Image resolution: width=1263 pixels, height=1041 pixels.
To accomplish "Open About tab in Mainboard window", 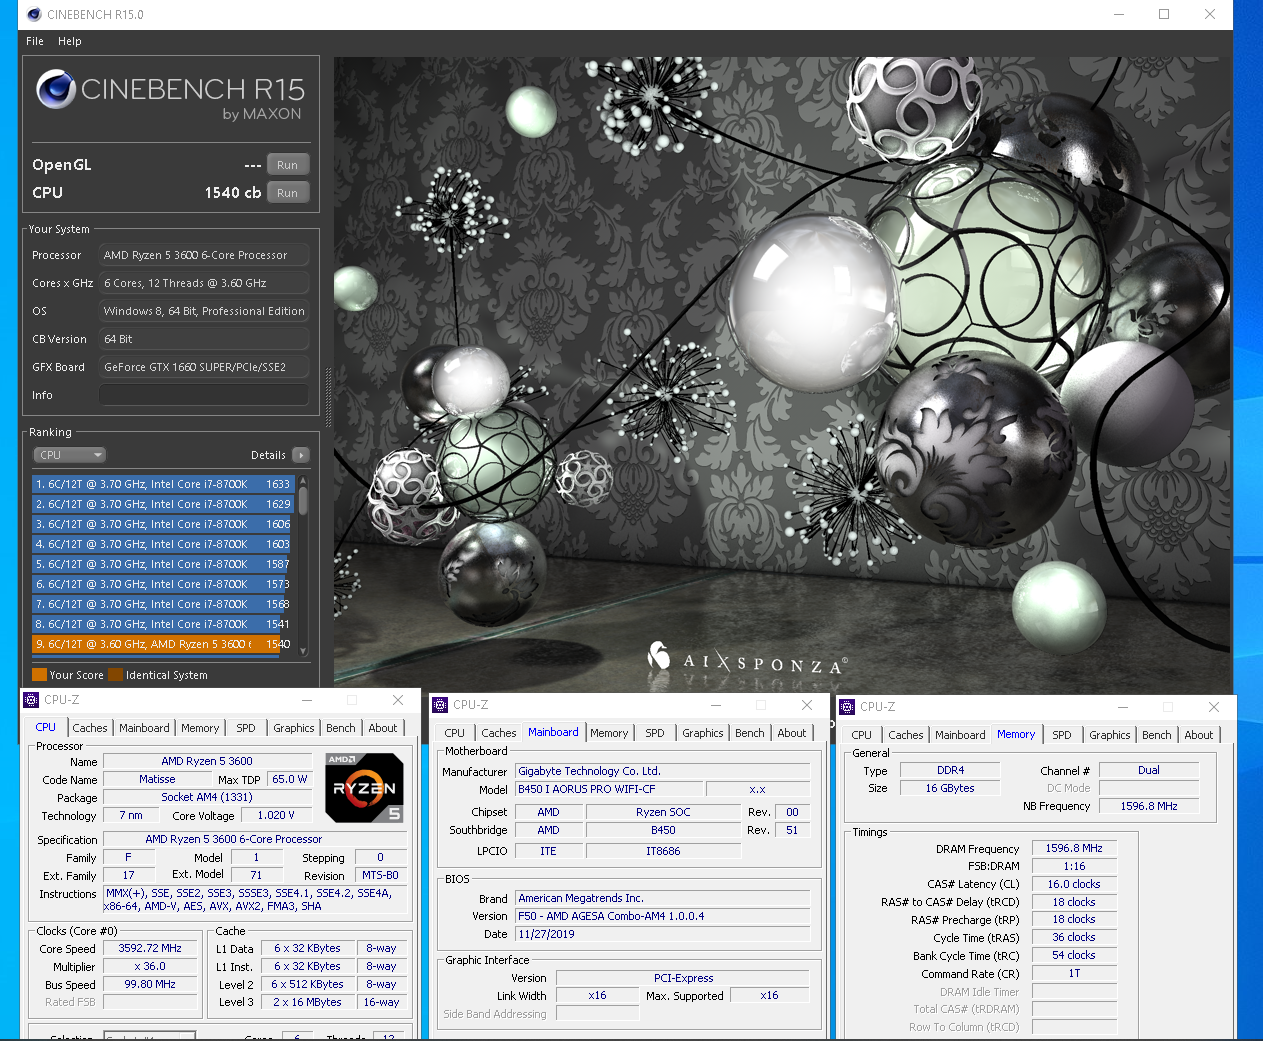I will (792, 733).
